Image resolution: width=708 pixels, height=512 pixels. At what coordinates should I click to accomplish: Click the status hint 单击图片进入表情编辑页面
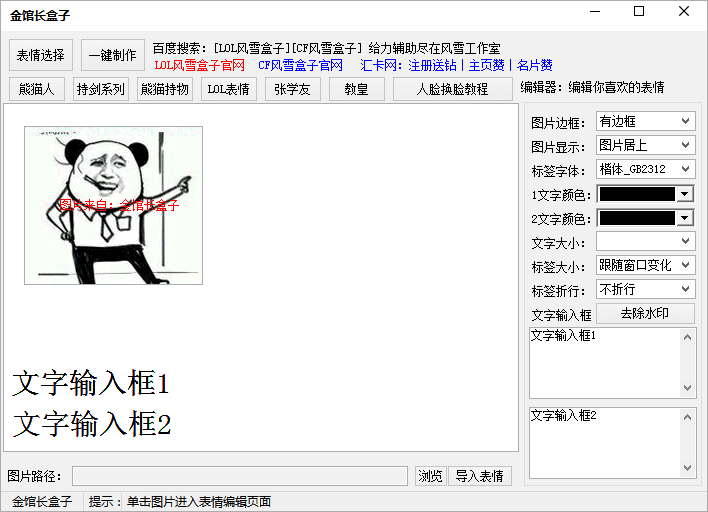pos(199,502)
